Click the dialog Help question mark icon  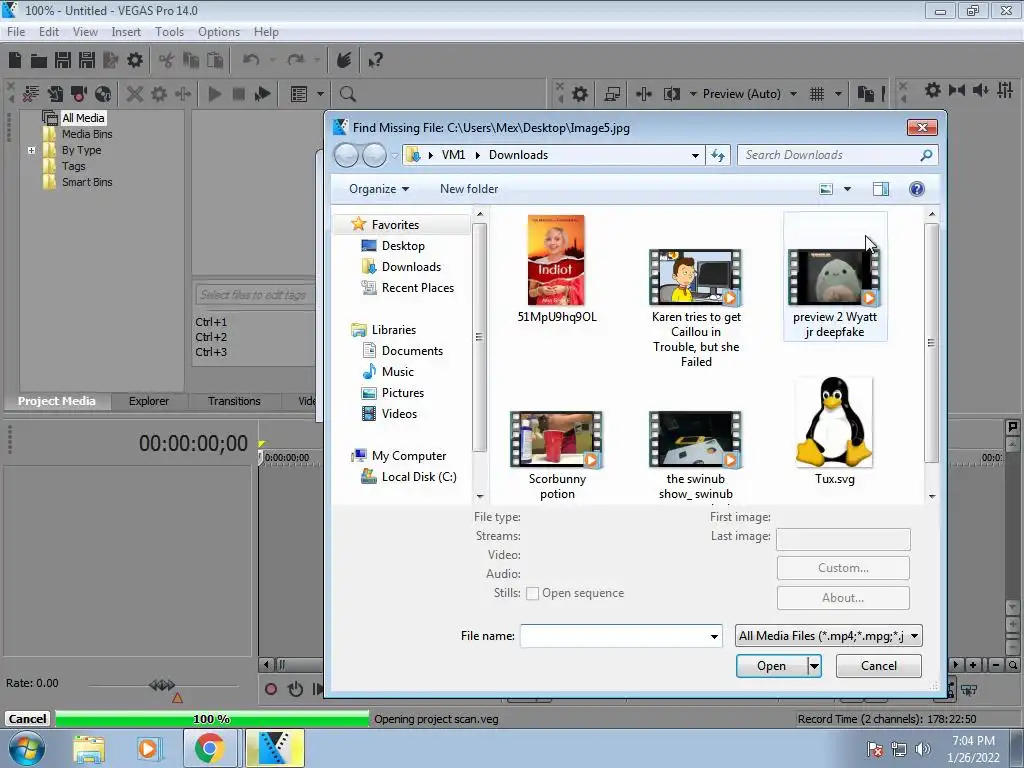916,189
